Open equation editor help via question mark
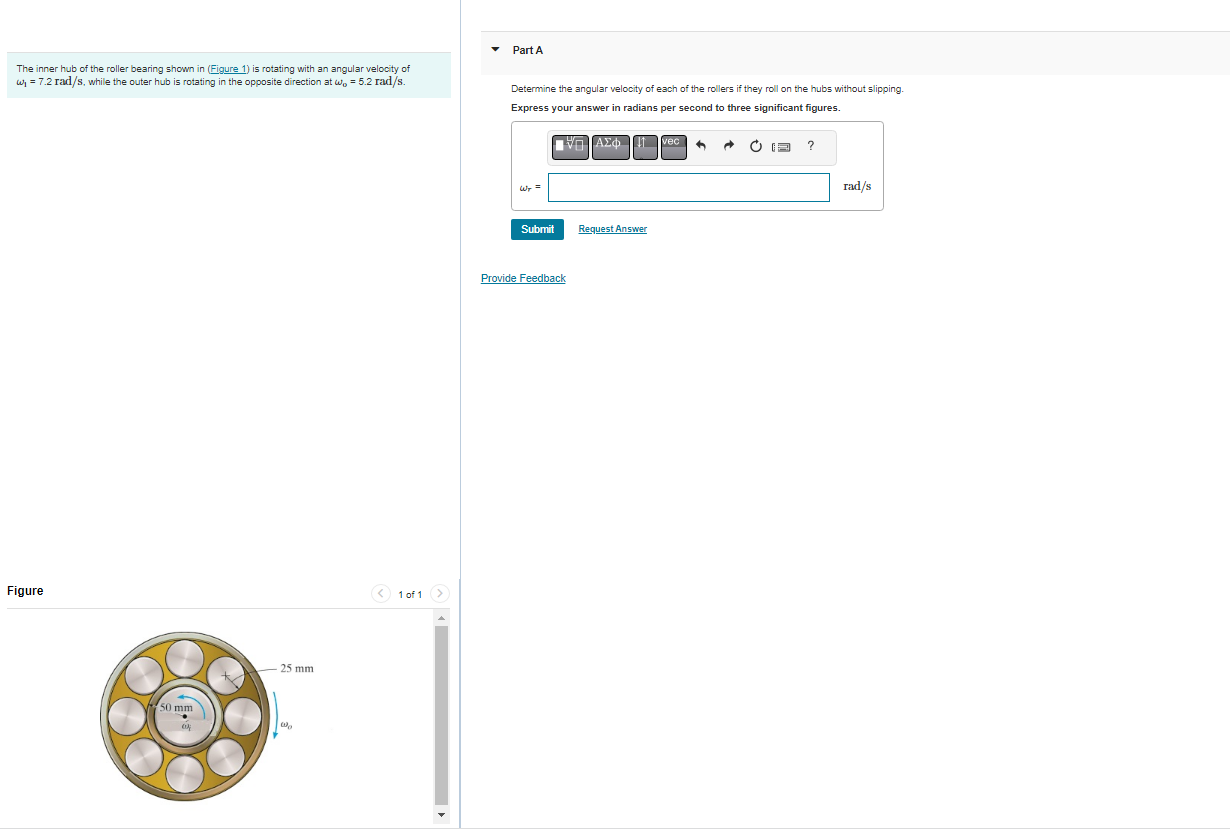This screenshot has width=1230, height=831. [810, 146]
